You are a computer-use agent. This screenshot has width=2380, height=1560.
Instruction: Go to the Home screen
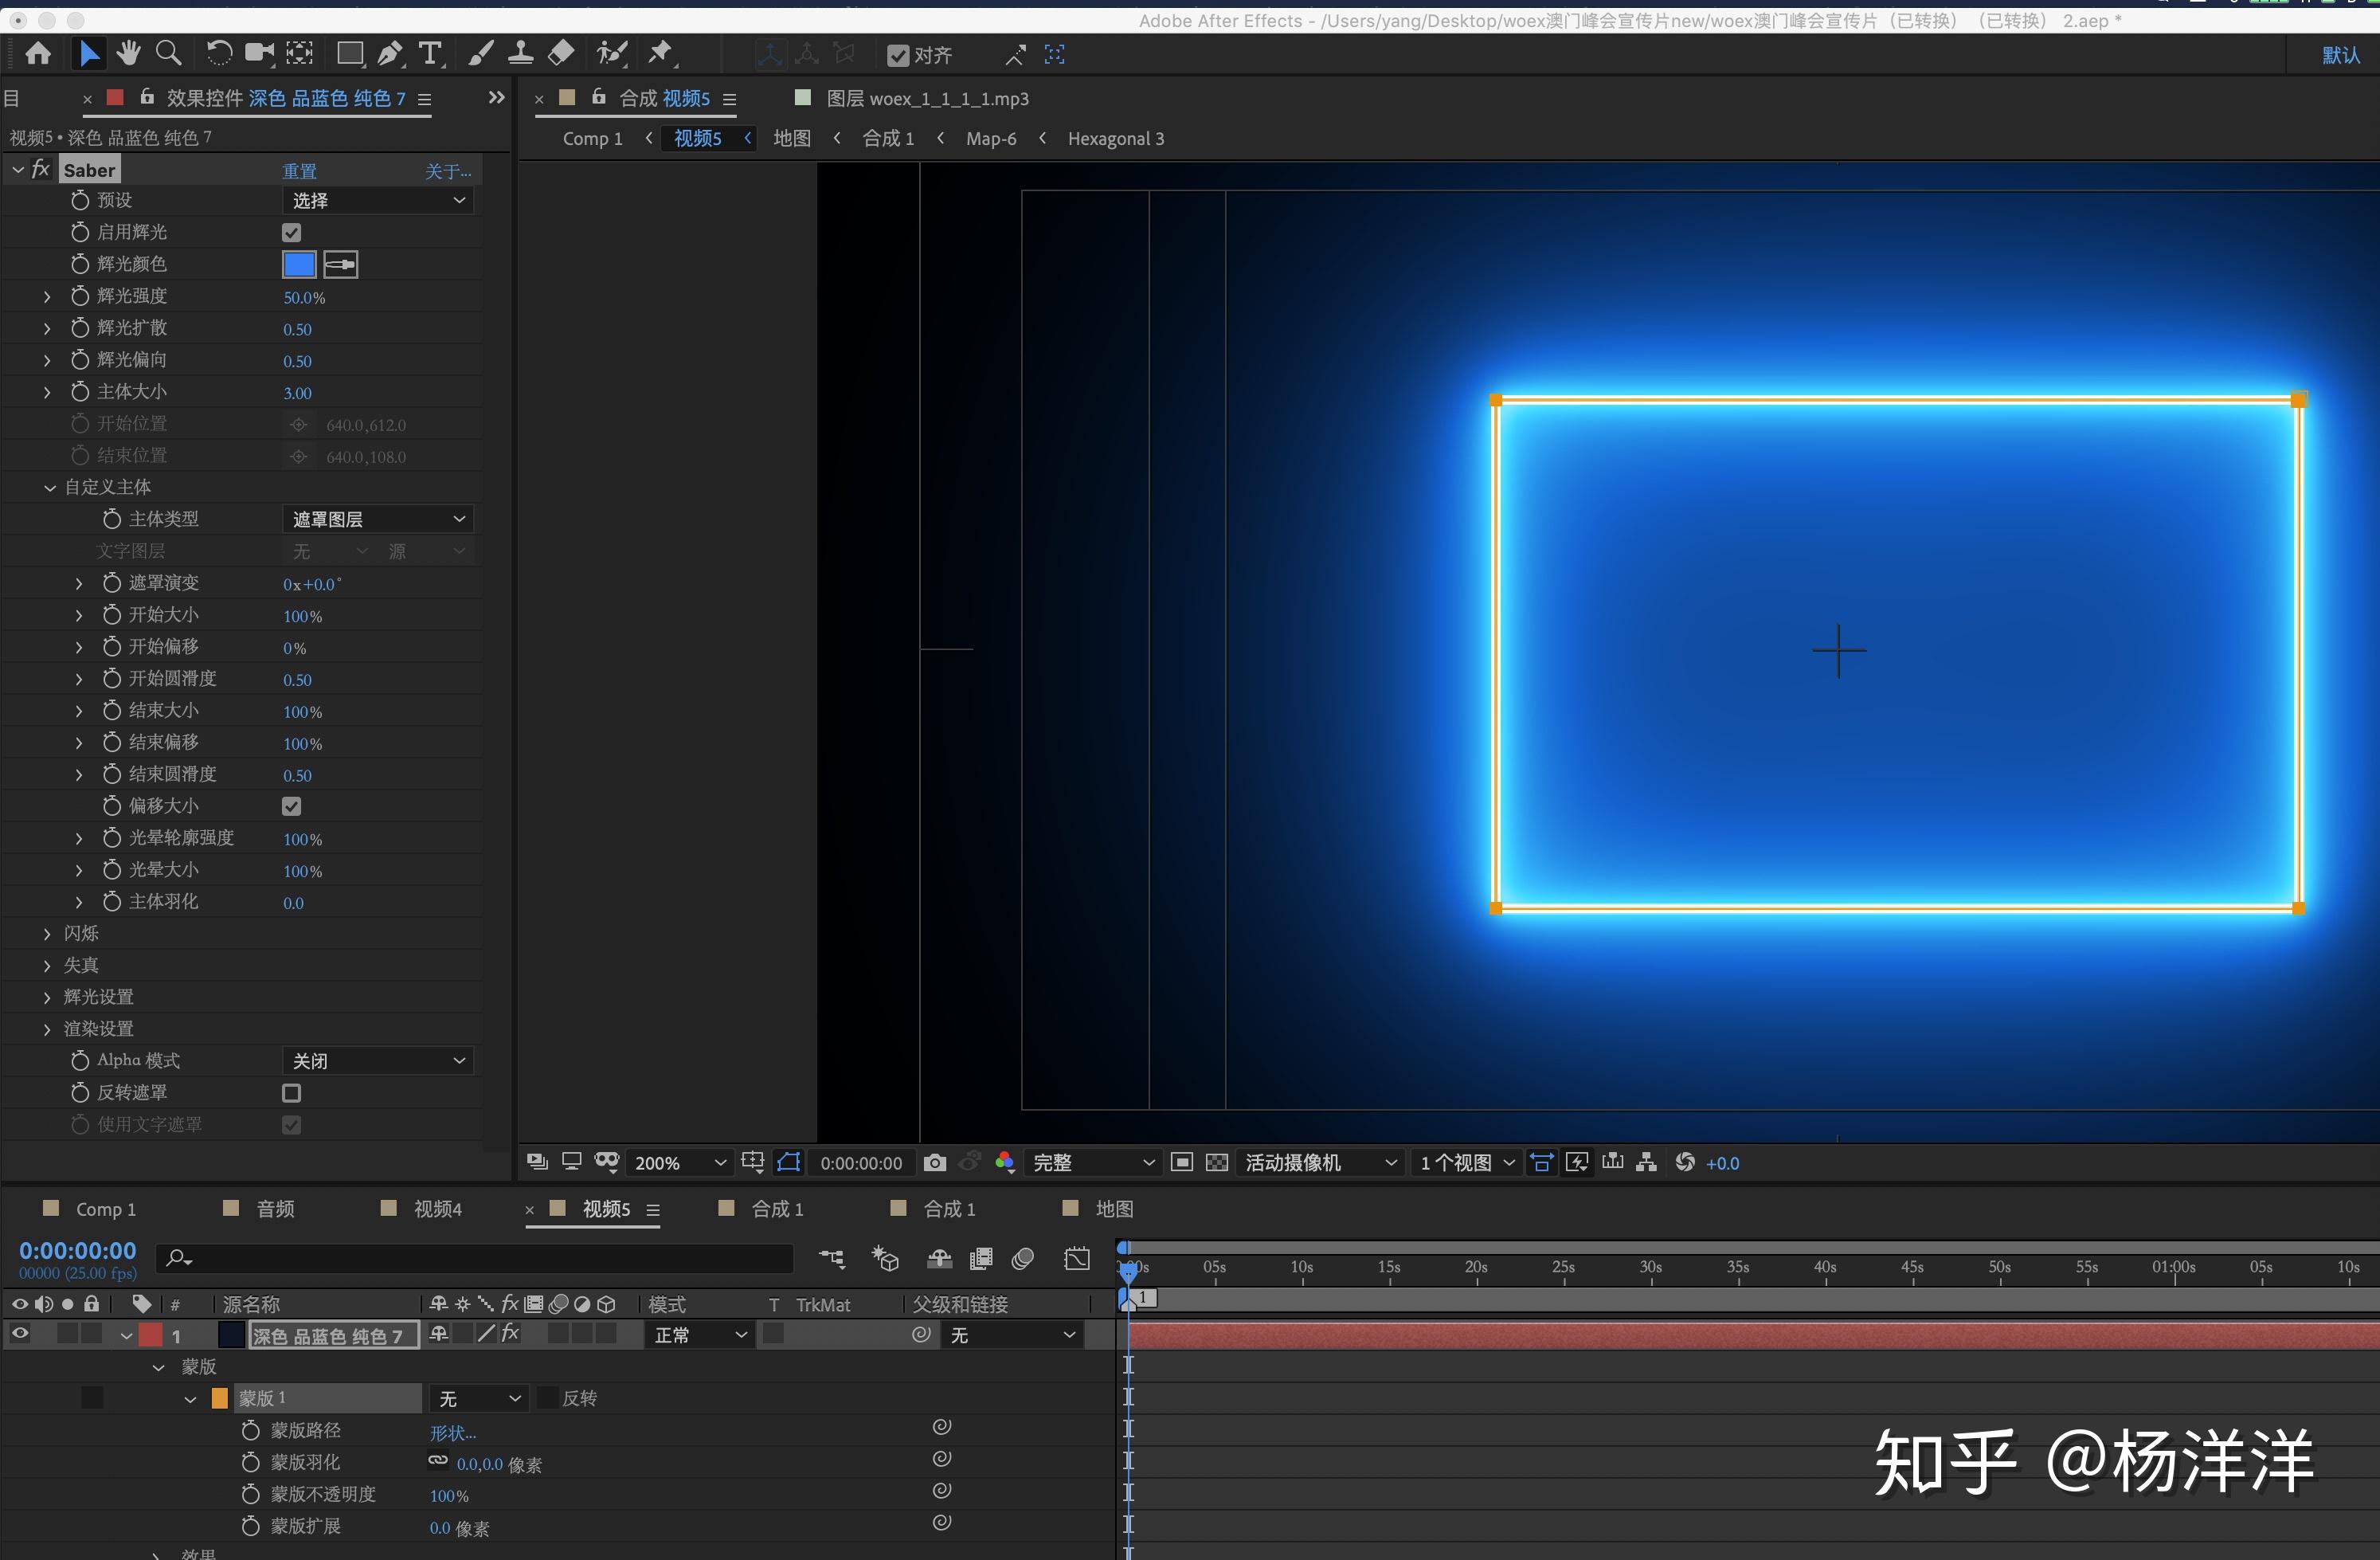(x=38, y=54)
